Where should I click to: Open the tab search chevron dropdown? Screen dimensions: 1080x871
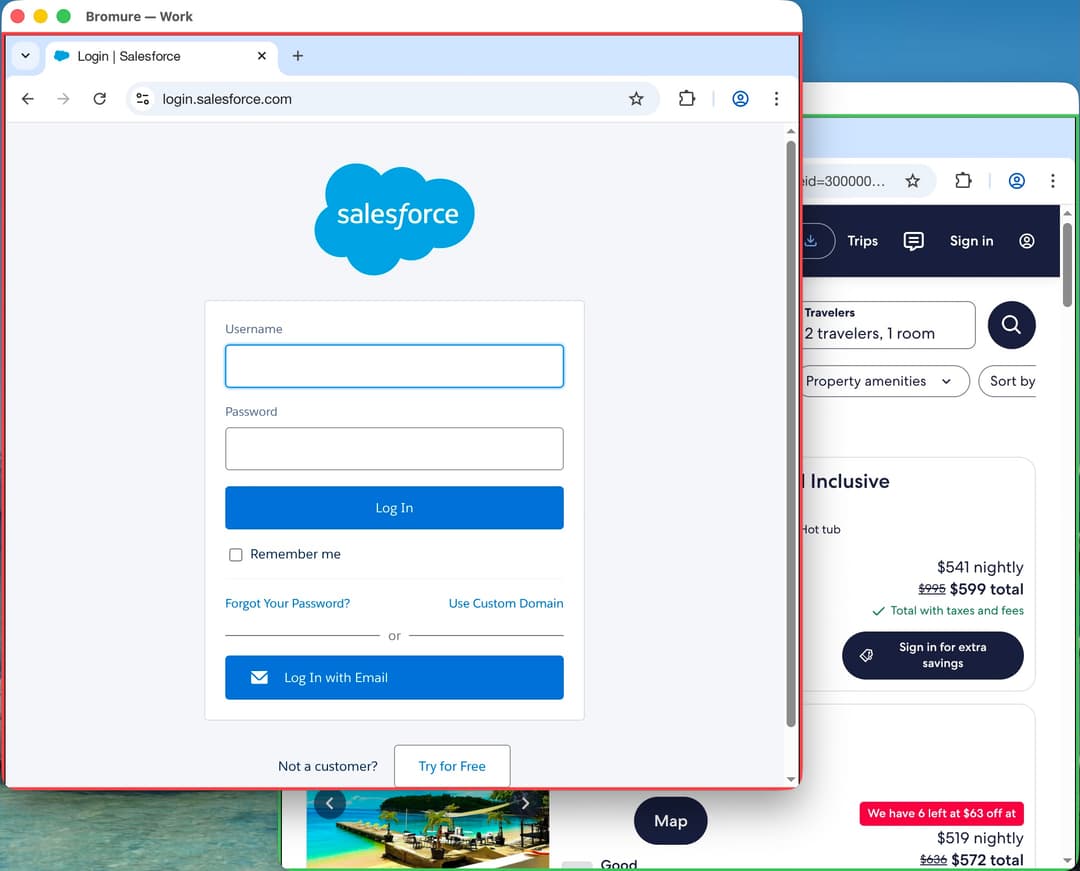click(25, 57)
